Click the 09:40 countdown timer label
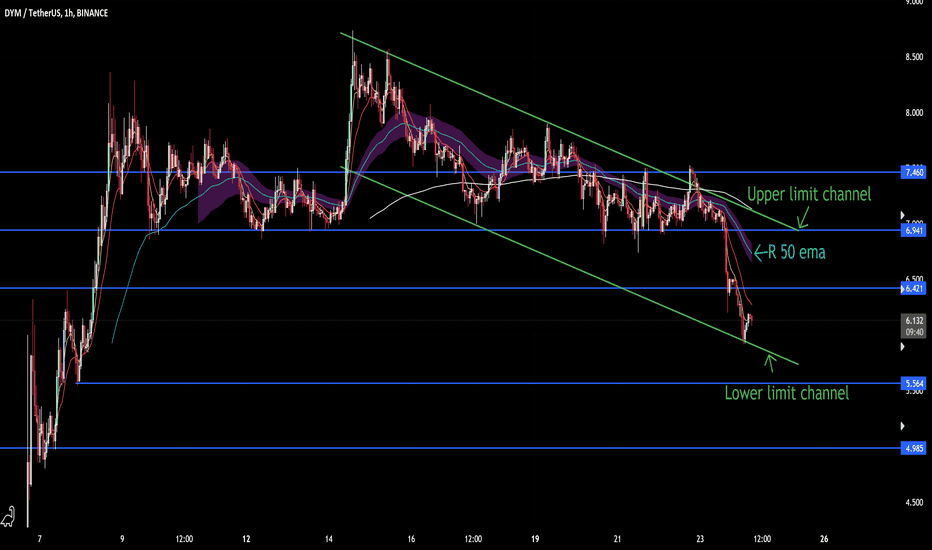The height and width of the screenshot is (550, 932). [x=914, y=332]
